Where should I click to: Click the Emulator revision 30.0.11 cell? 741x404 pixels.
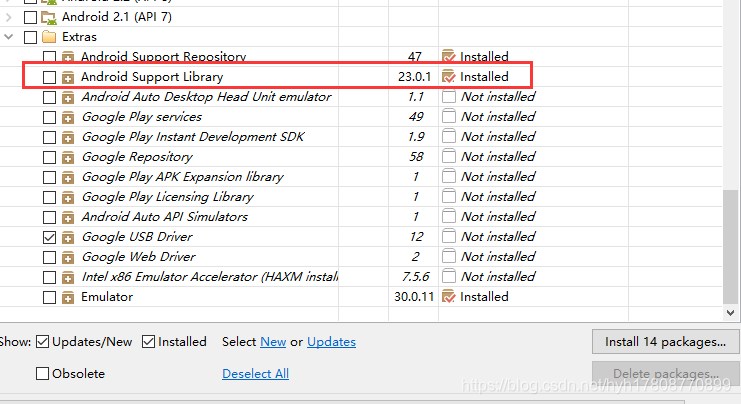414,297
